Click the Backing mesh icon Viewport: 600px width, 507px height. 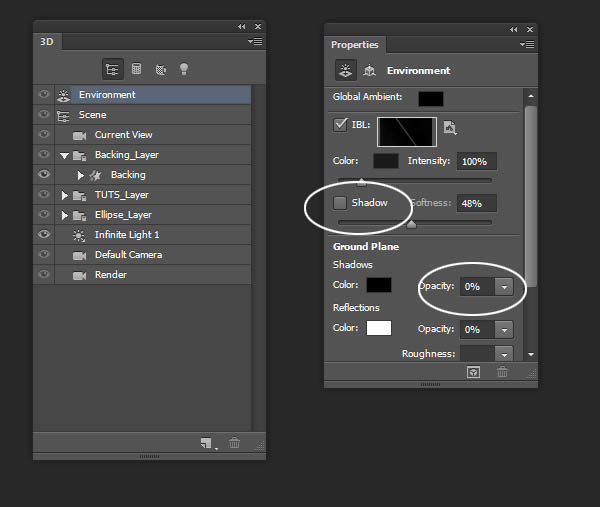[95, 175]
